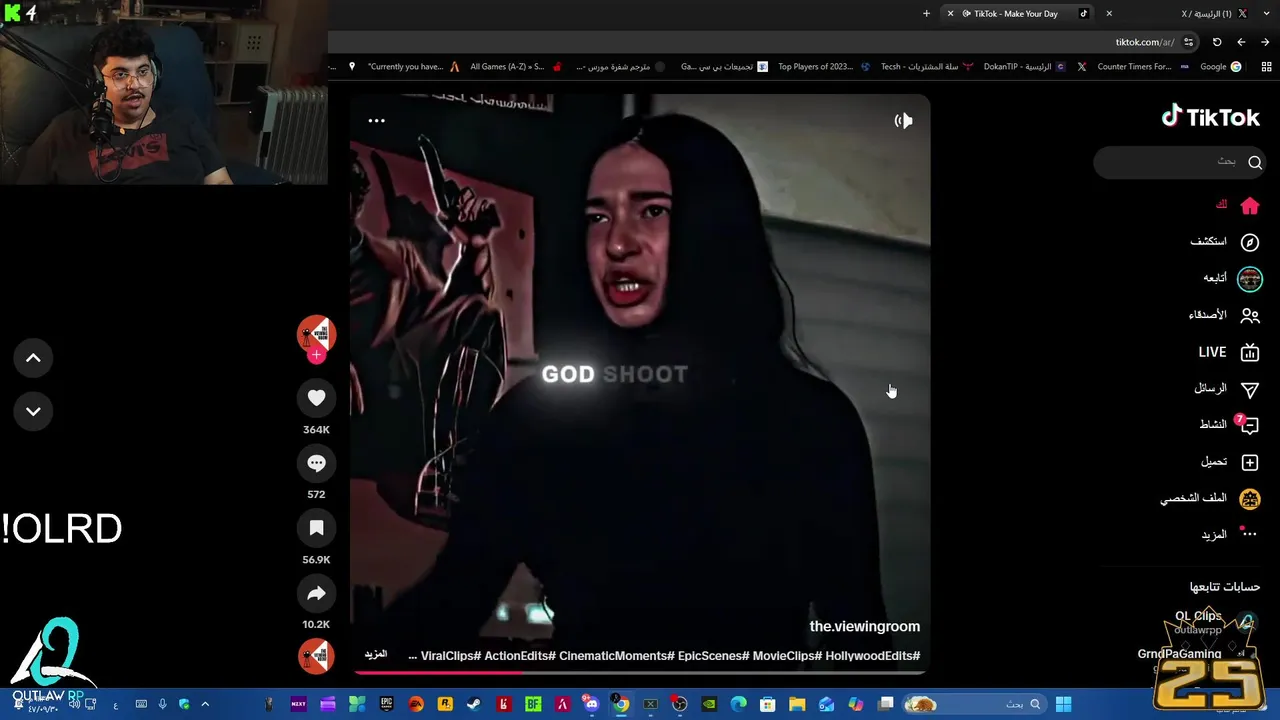Click the magnifier search icon in TikTok
Viewport: 1280px width, 720px height.
(x=1255, y=162)
